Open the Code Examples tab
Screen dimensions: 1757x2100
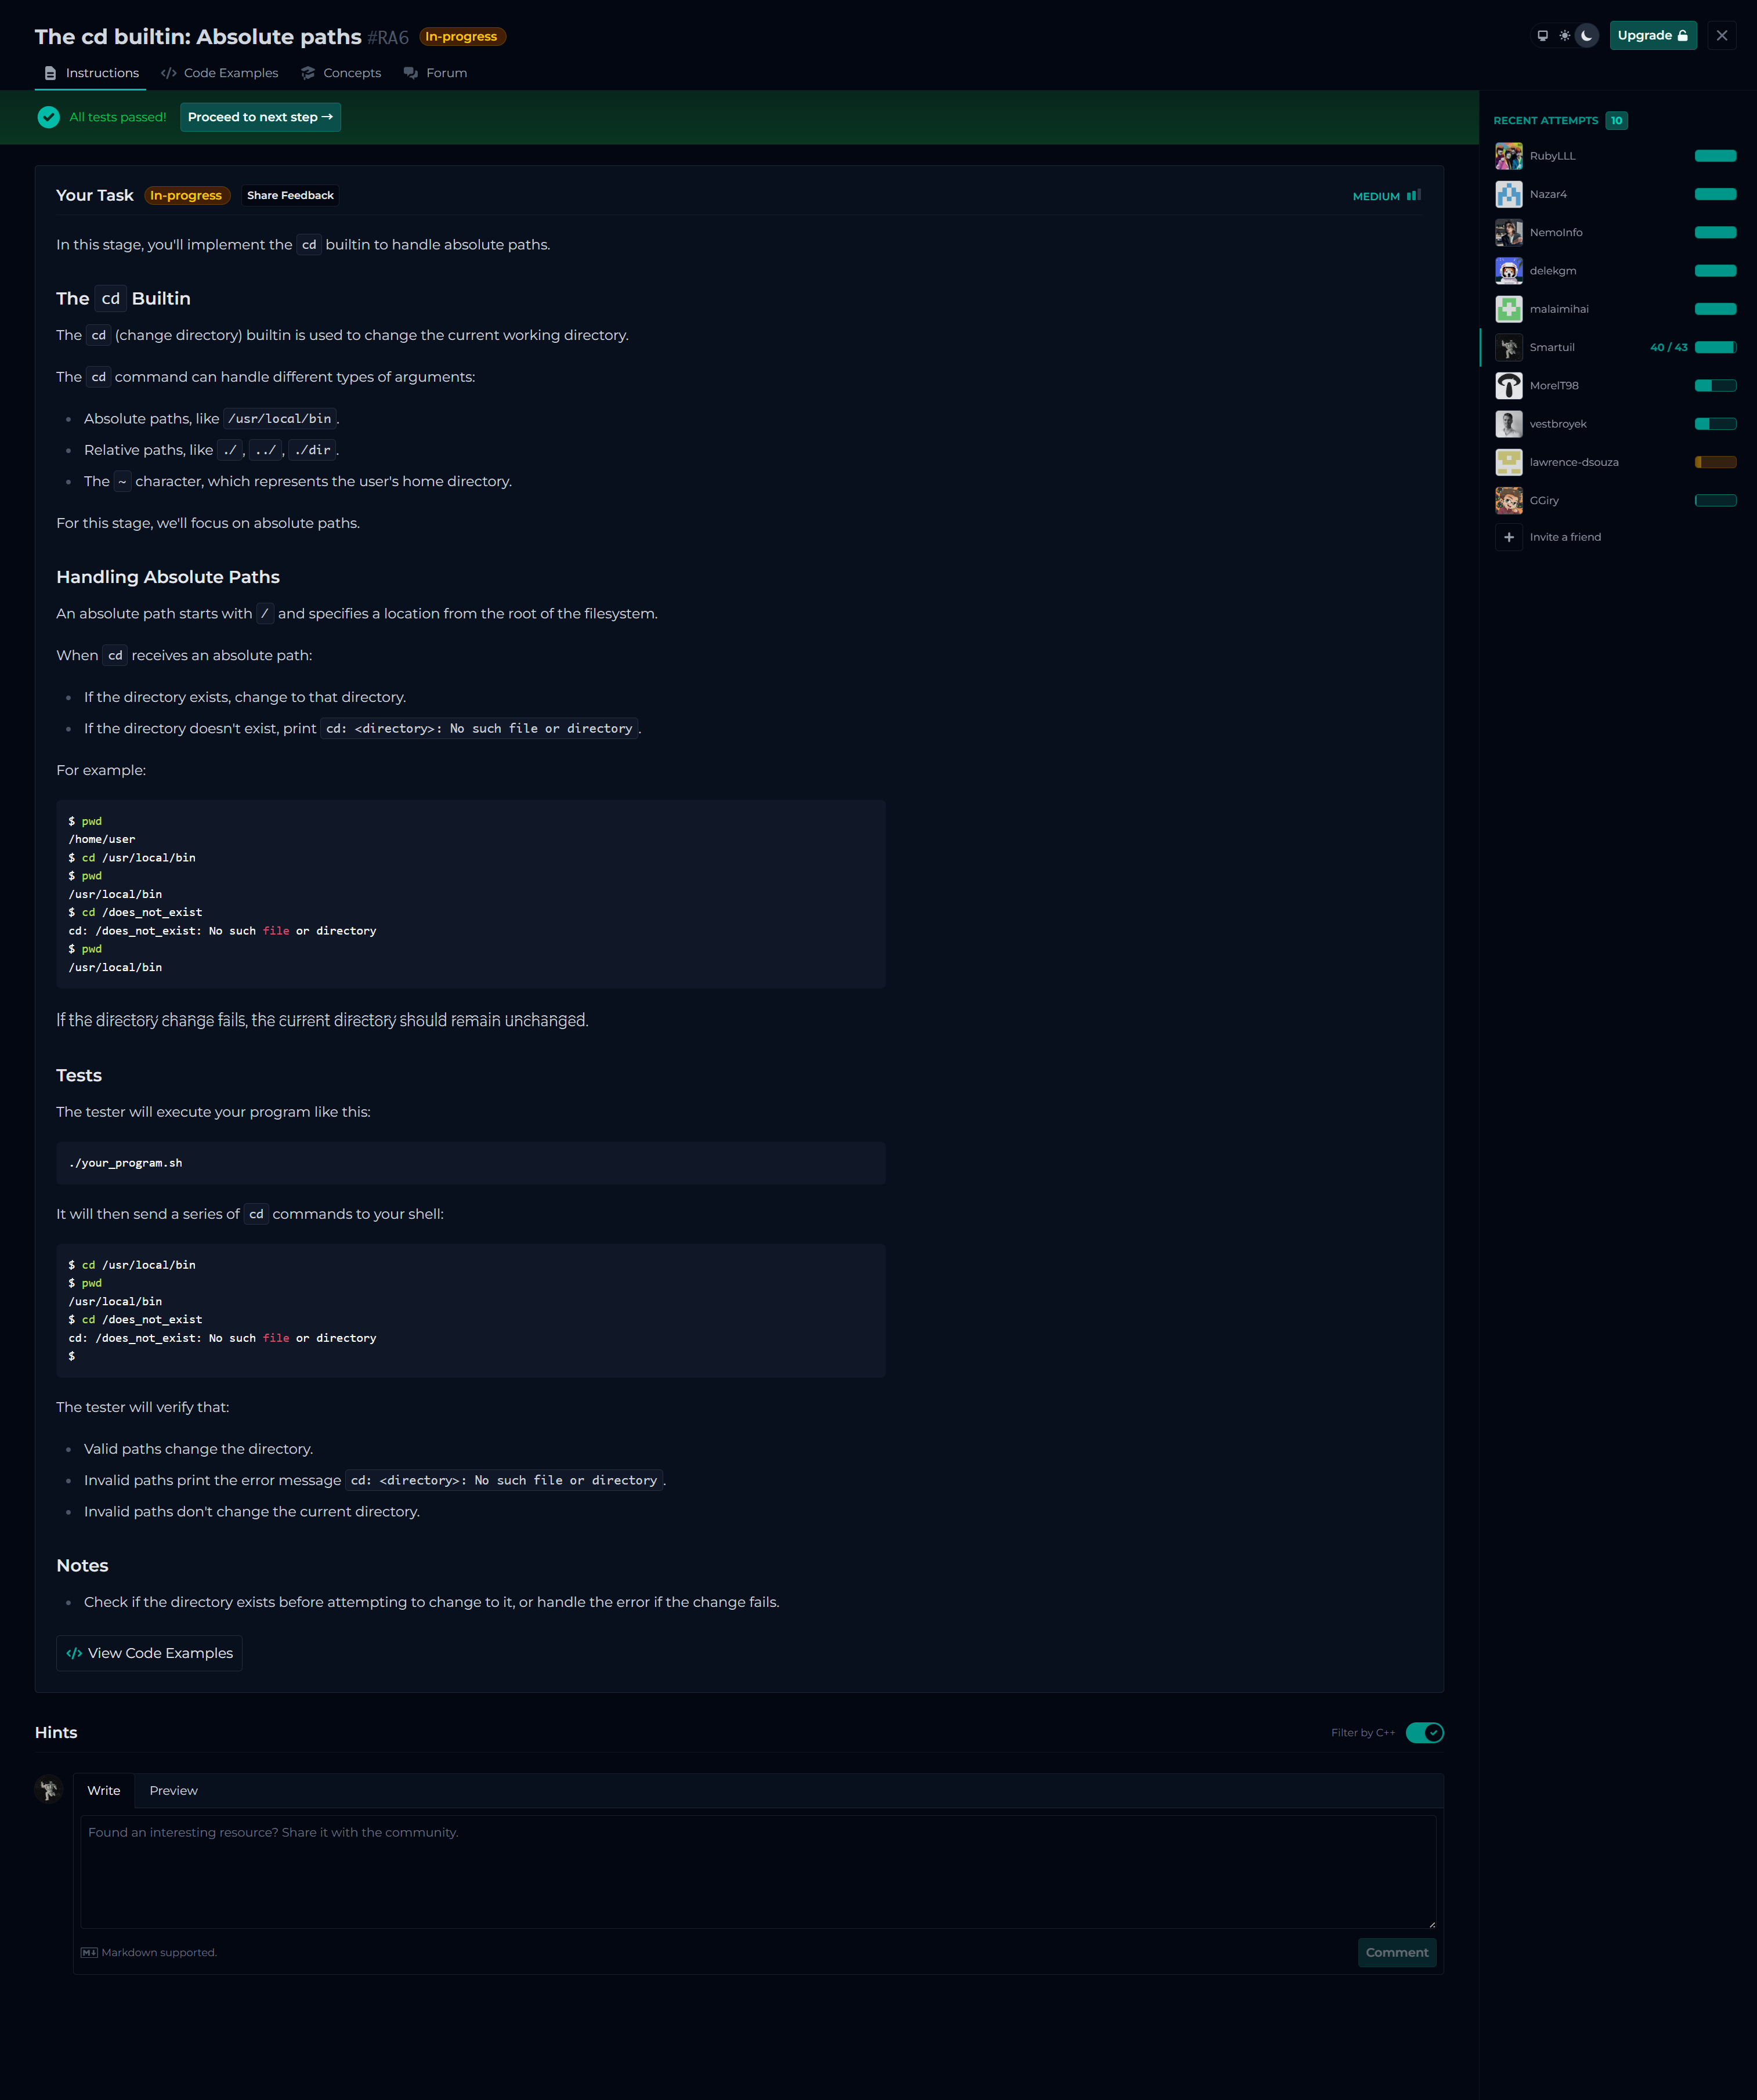pyautogui.click(x=220, y=73)
